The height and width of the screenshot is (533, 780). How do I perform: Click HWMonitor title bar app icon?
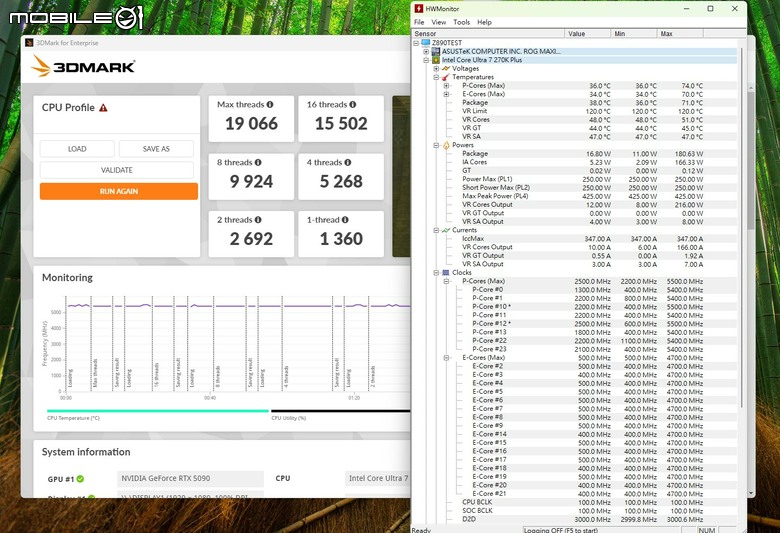(x=419, y=8)
